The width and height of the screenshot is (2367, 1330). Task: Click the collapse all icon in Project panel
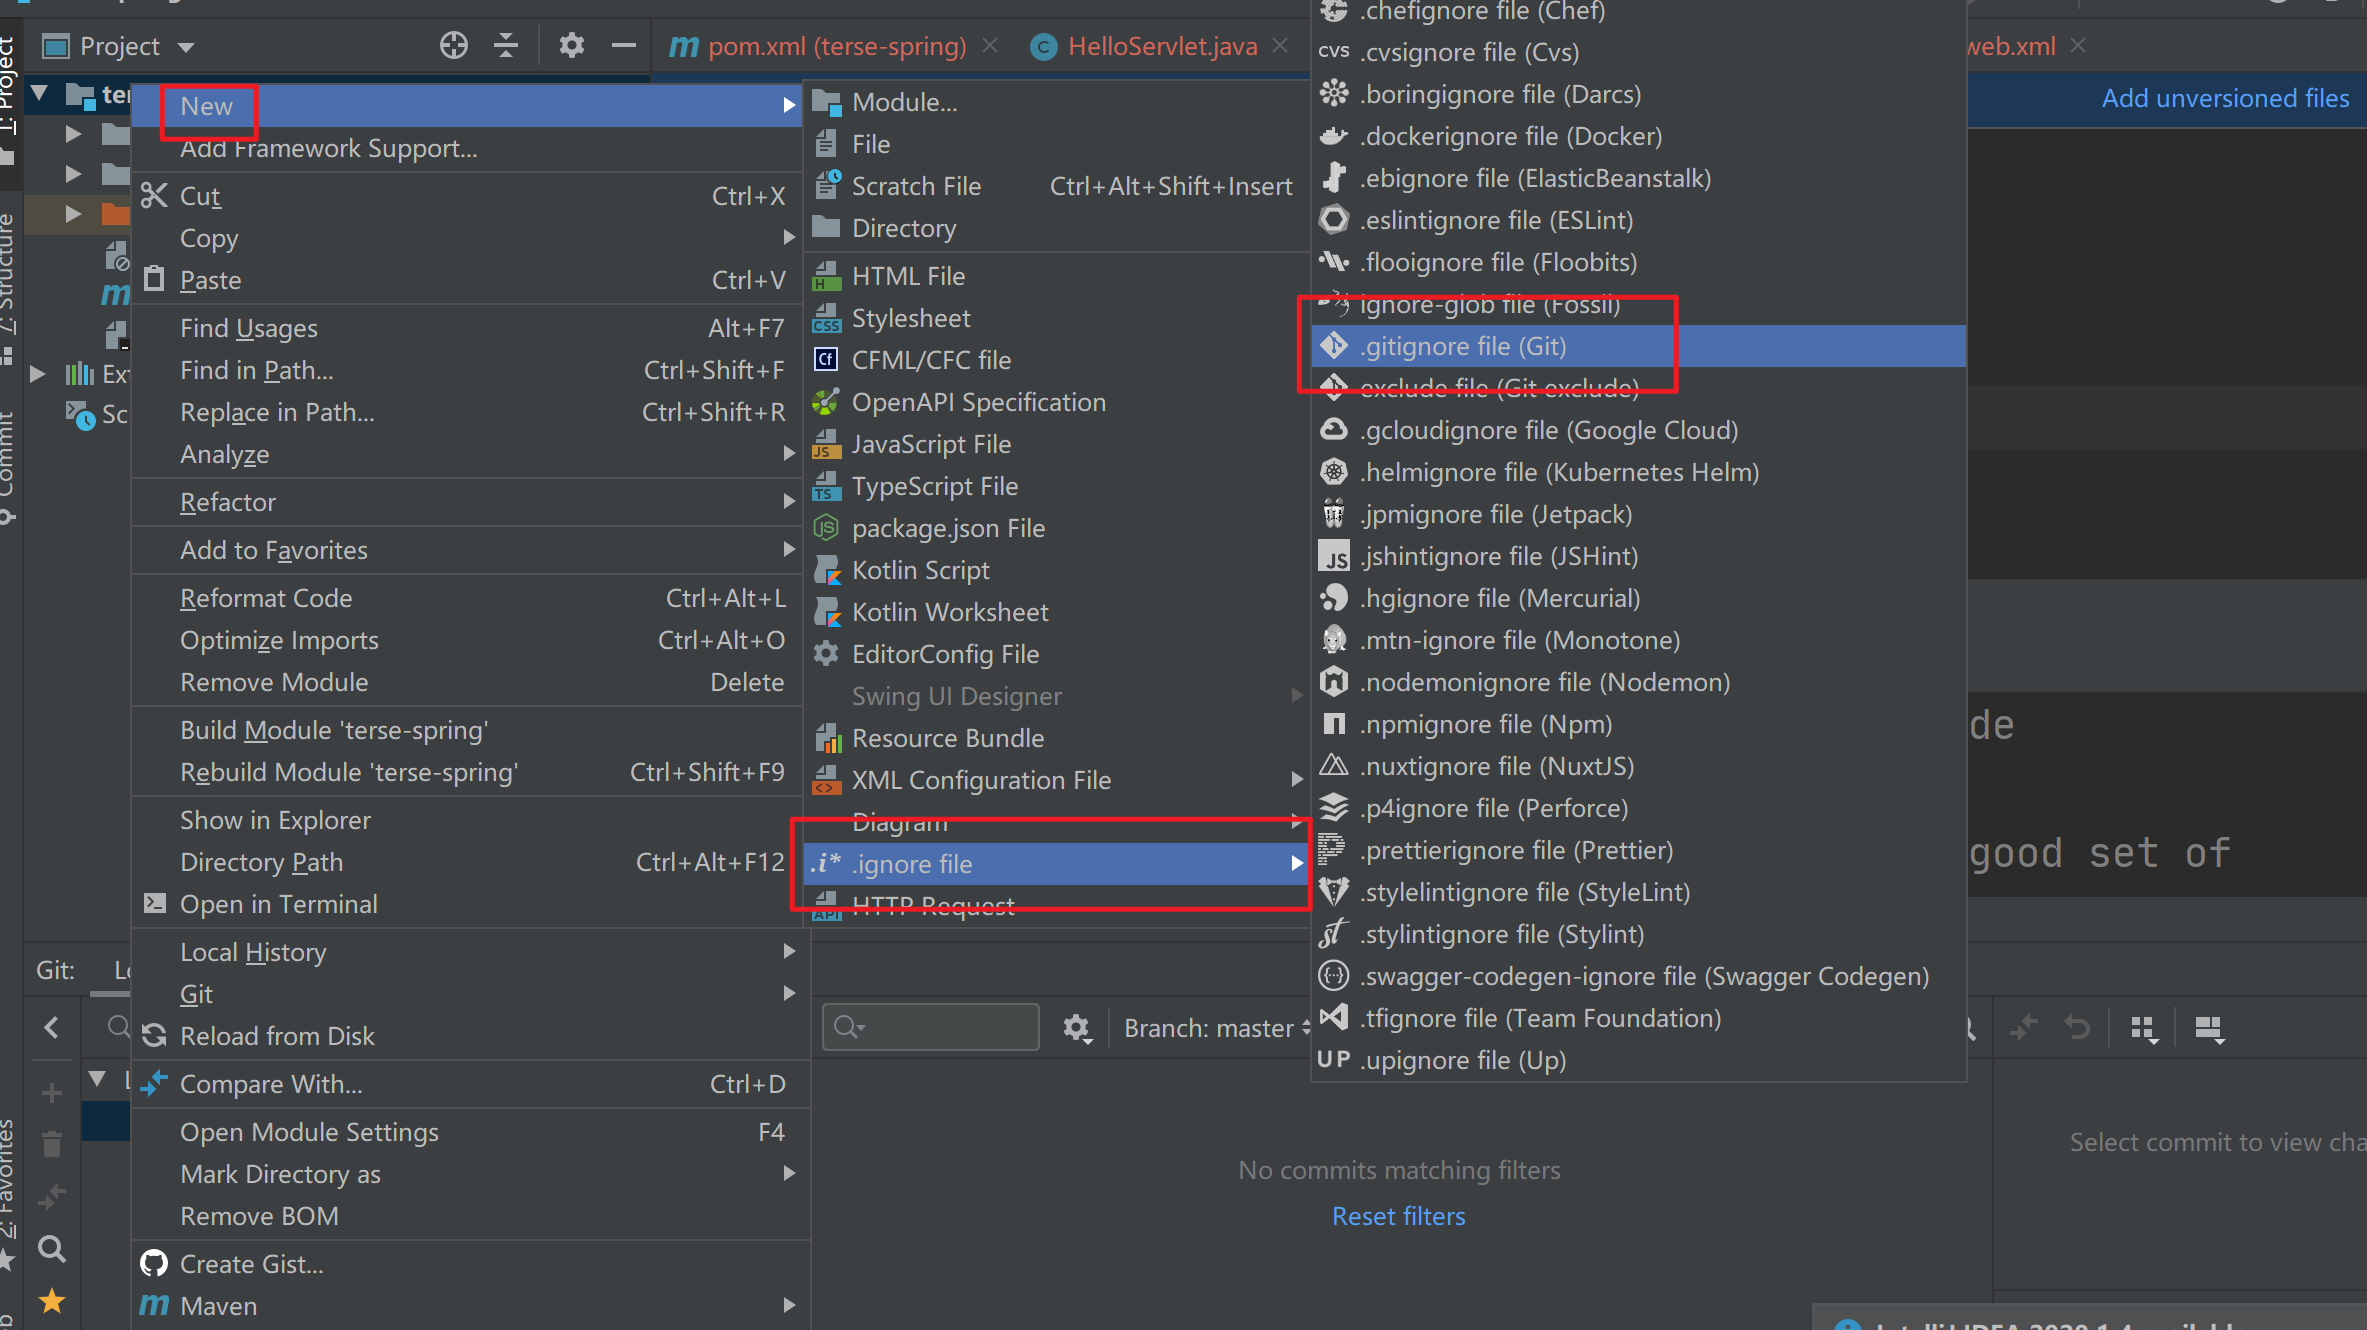(506, 45)
